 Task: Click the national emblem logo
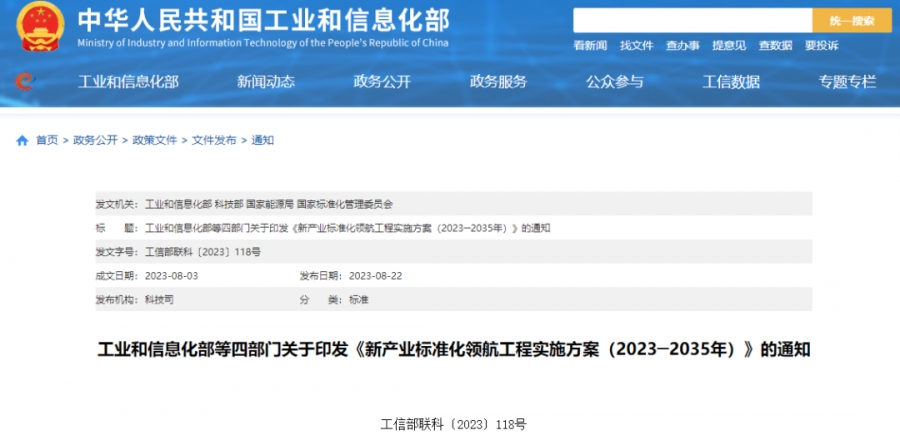(x=40, y=27)
